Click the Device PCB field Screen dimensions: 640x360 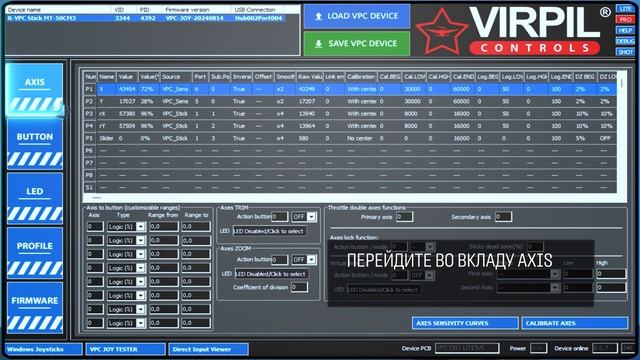467,348
